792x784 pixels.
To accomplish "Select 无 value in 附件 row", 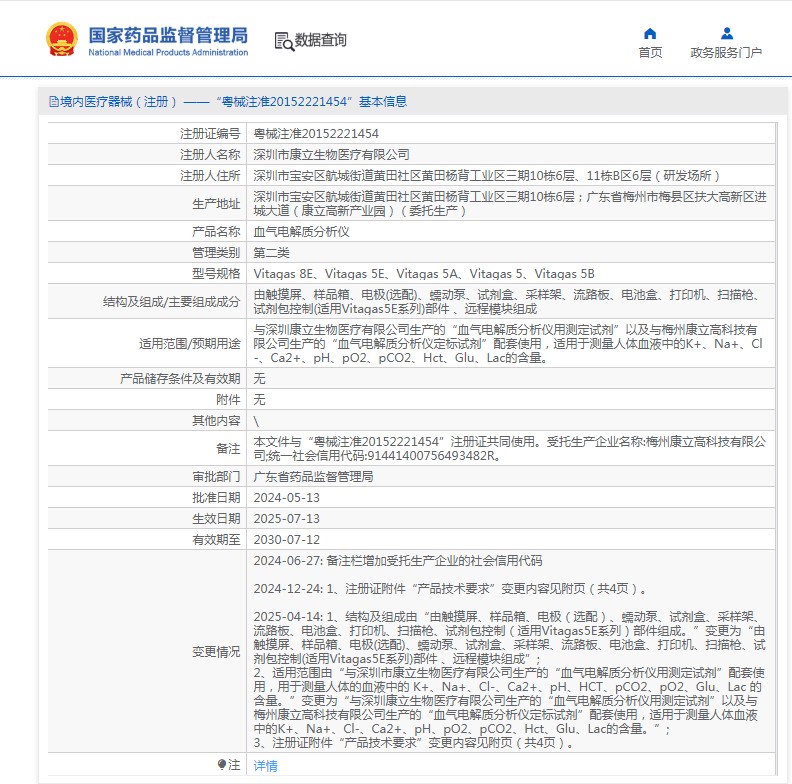I will (260, 400).
